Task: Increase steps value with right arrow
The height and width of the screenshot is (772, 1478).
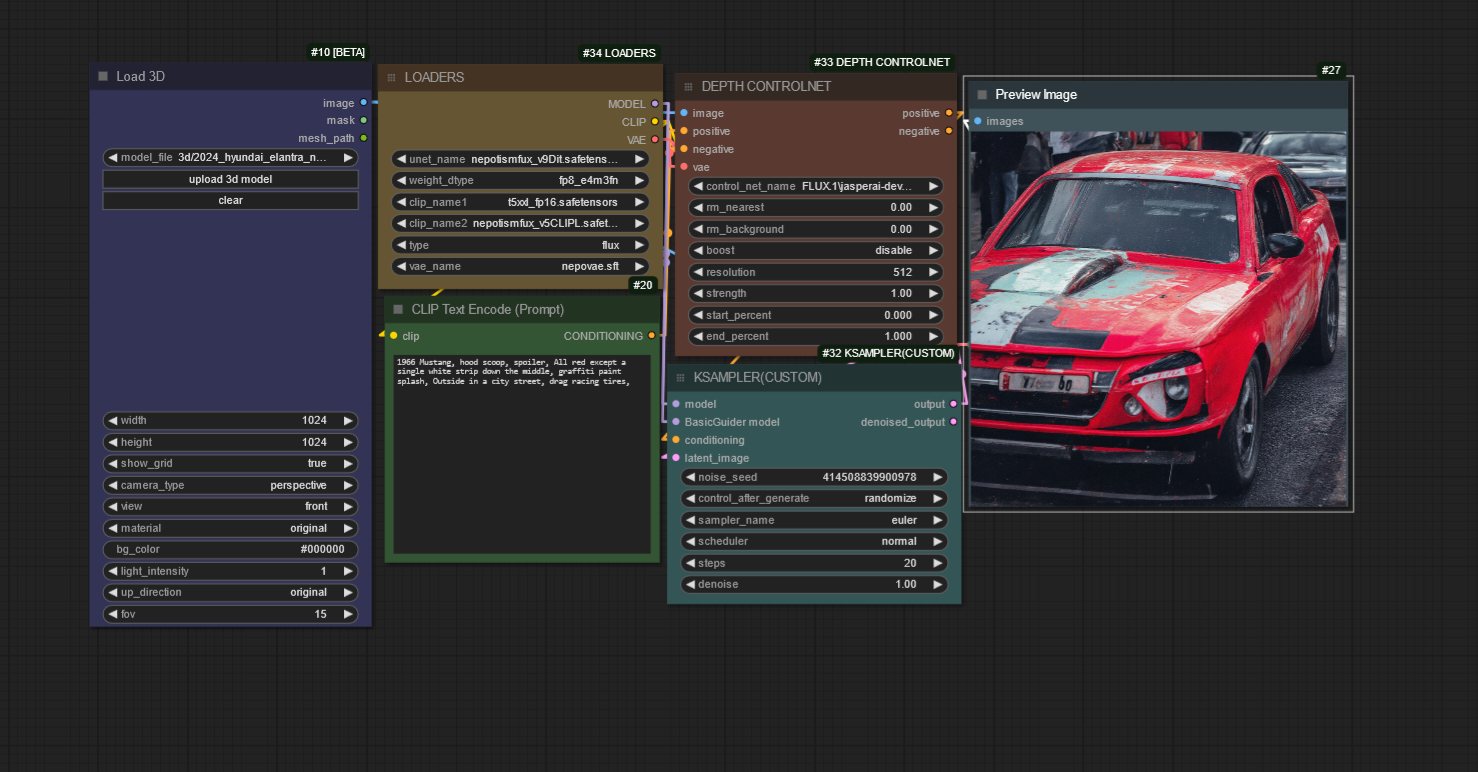Action: click(937, 563)
